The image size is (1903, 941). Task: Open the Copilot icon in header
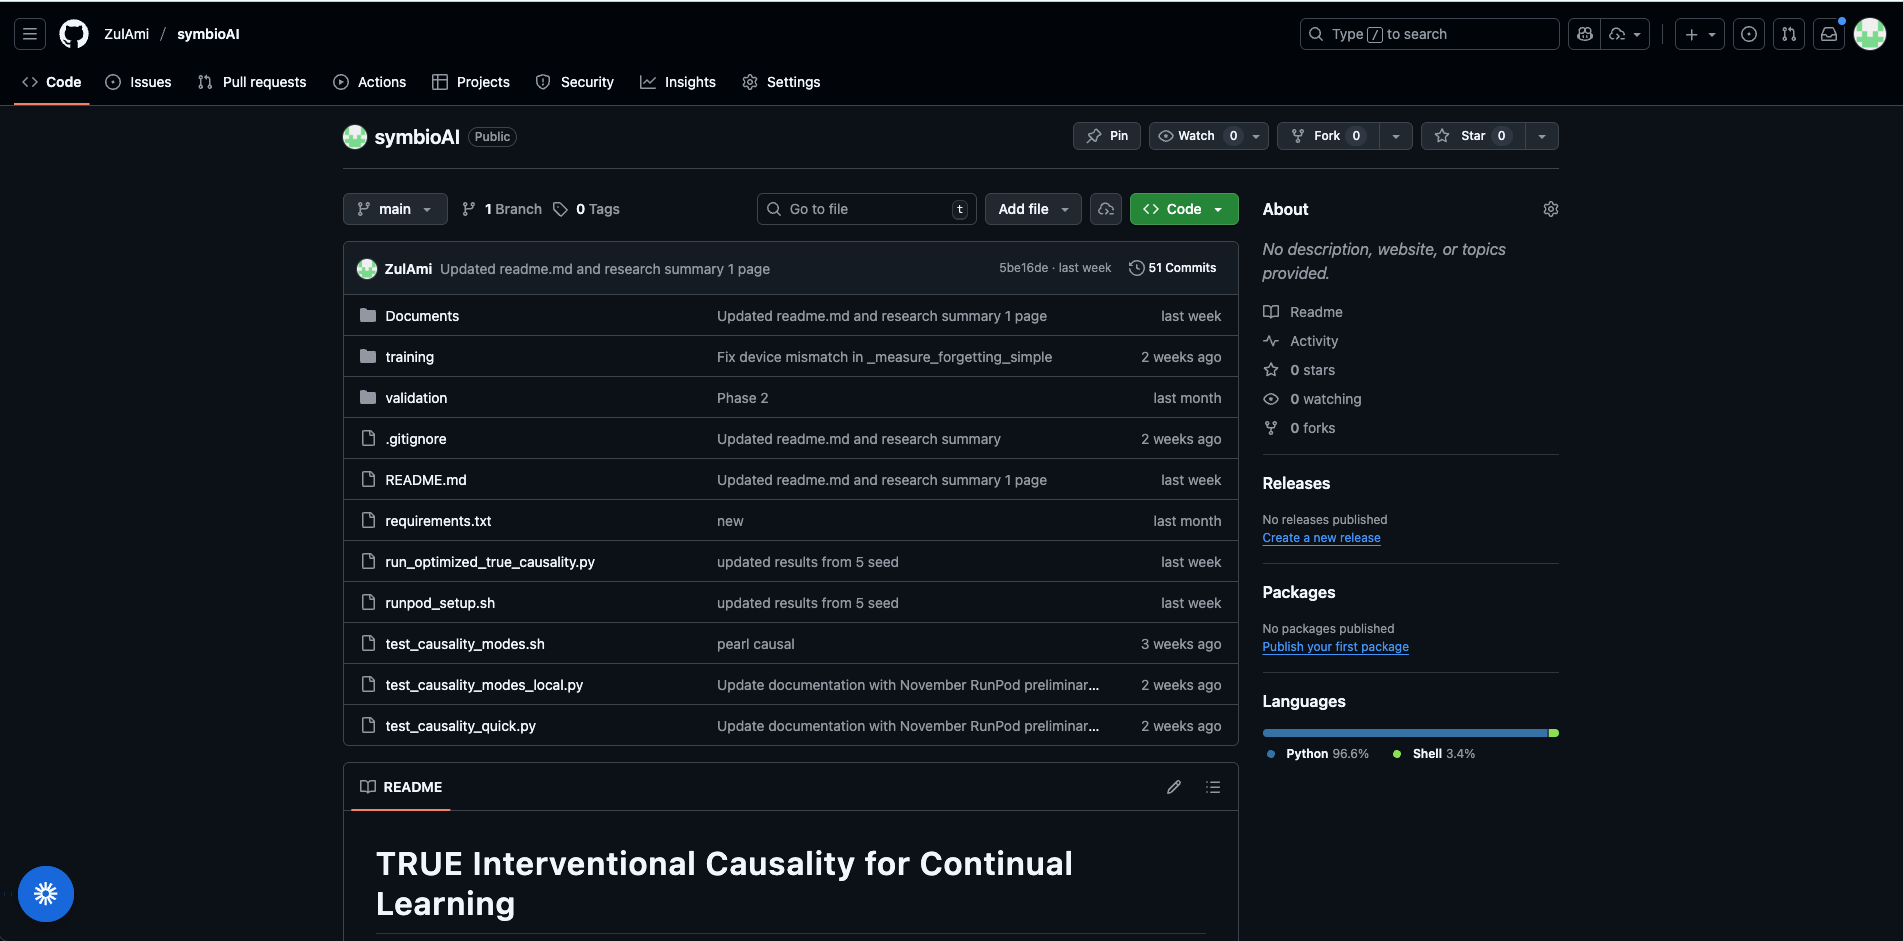coord(1585,34)
